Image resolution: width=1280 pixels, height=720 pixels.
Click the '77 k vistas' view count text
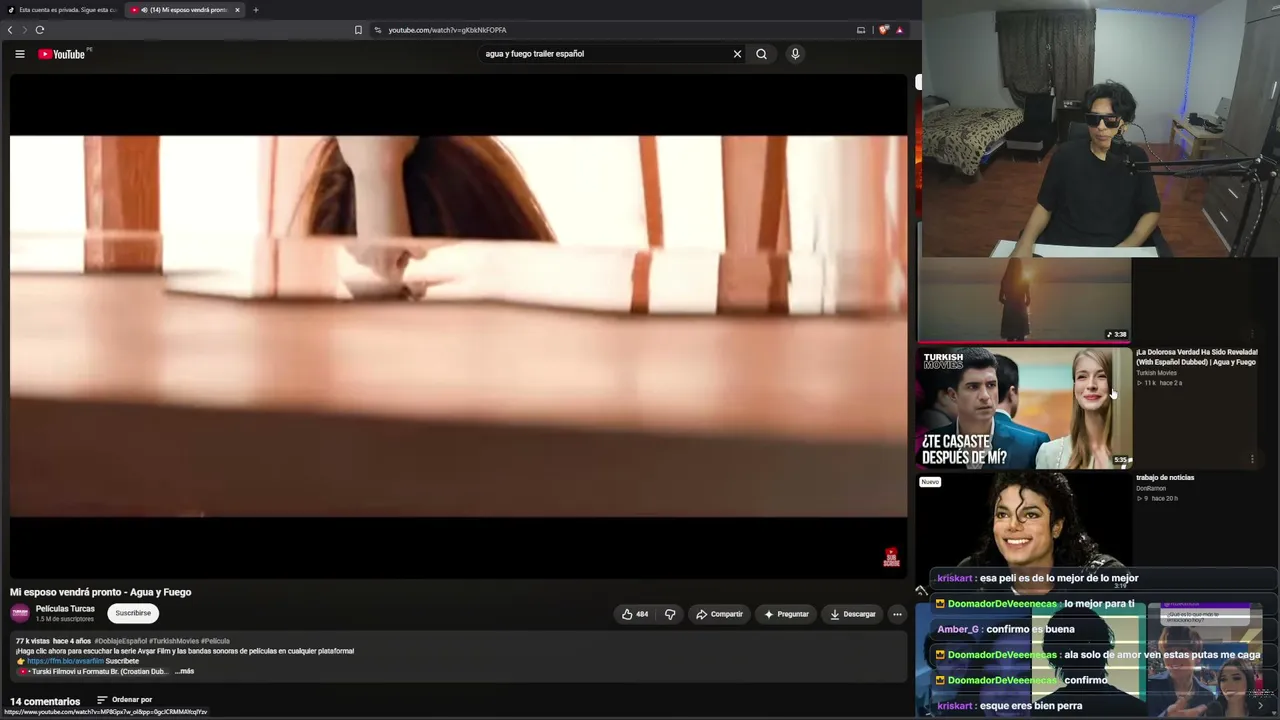pos(33,641)
